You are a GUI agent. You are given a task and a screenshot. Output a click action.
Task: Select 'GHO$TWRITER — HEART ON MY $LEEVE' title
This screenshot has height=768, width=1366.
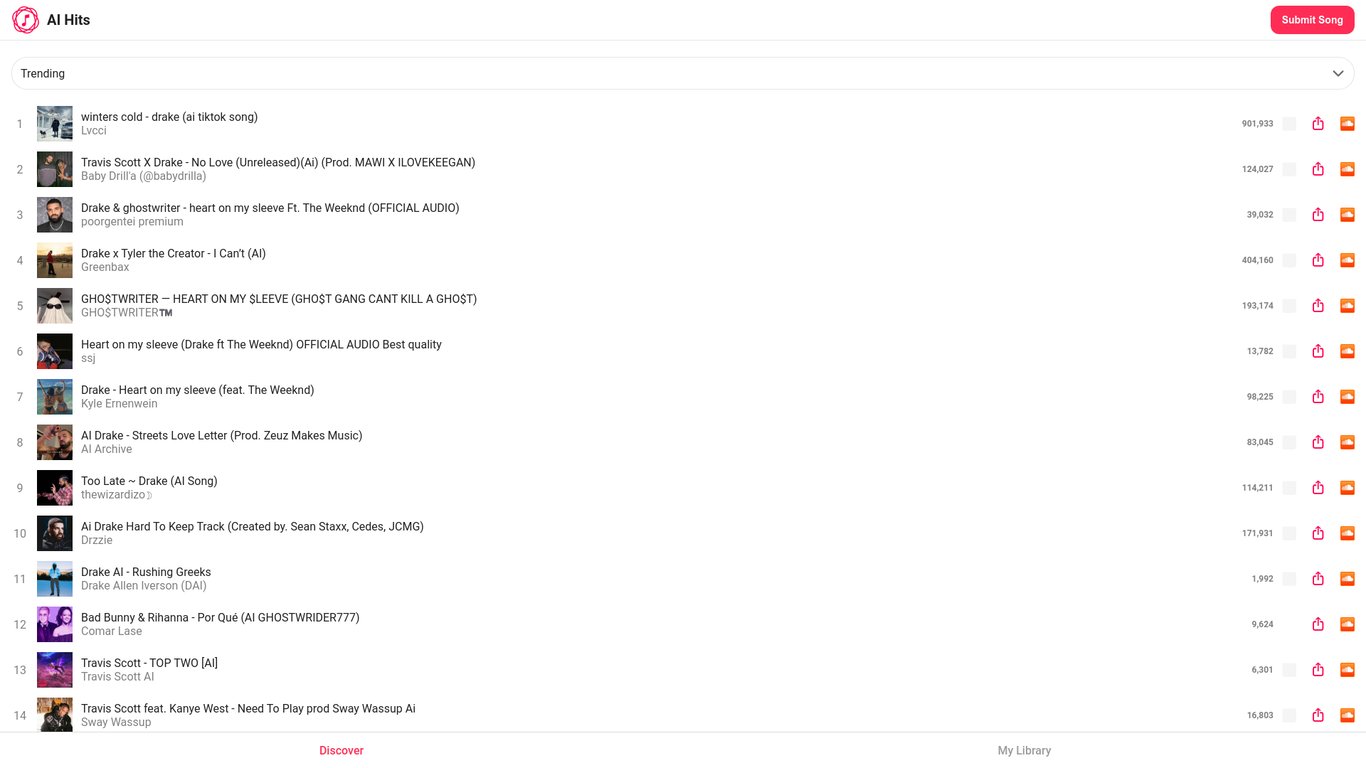pyautogui.click(x=279, y=299)
